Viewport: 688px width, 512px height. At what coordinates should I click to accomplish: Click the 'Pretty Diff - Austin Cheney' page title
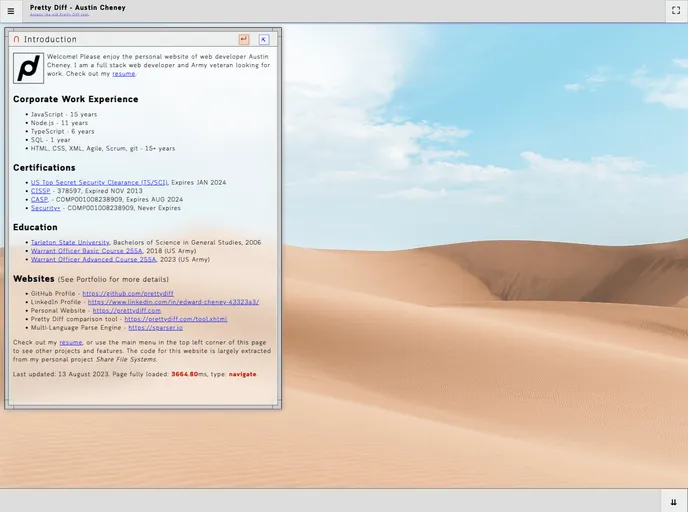point(78,7)
